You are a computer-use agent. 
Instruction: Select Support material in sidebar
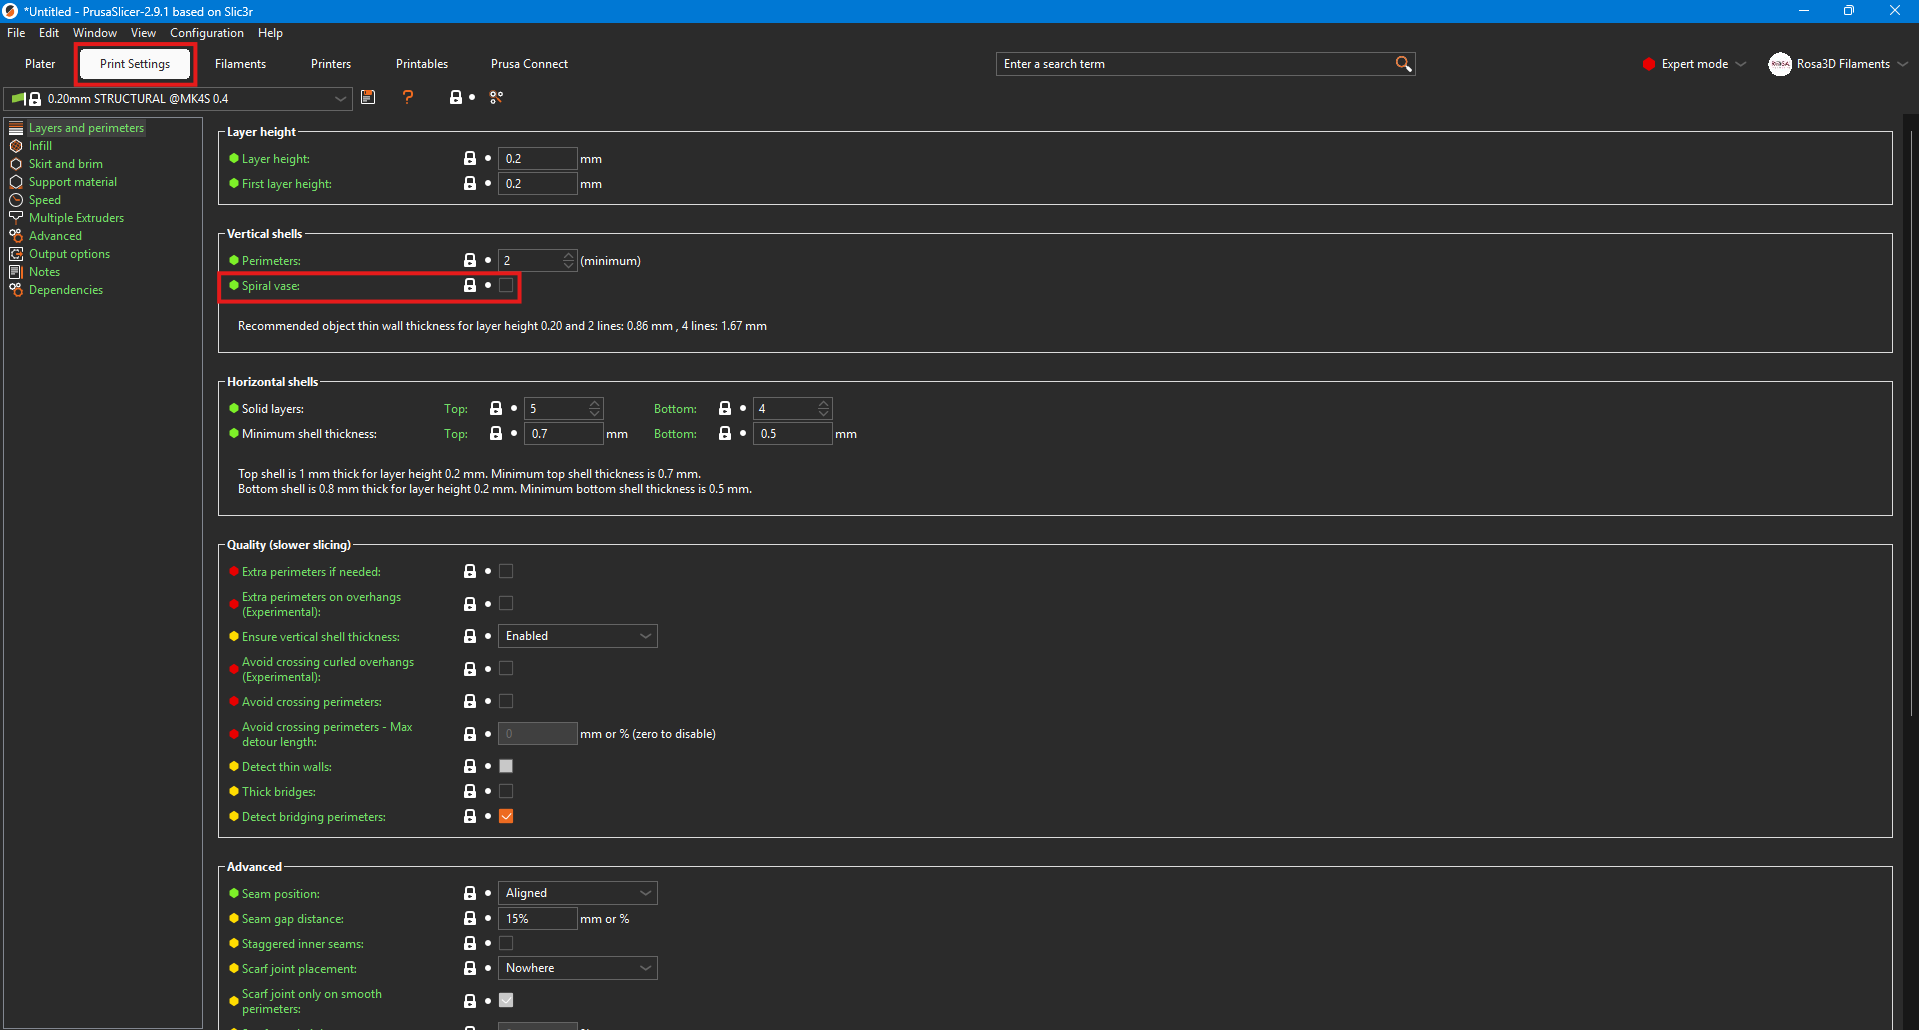pyautogui.click(x=73, y=182)
